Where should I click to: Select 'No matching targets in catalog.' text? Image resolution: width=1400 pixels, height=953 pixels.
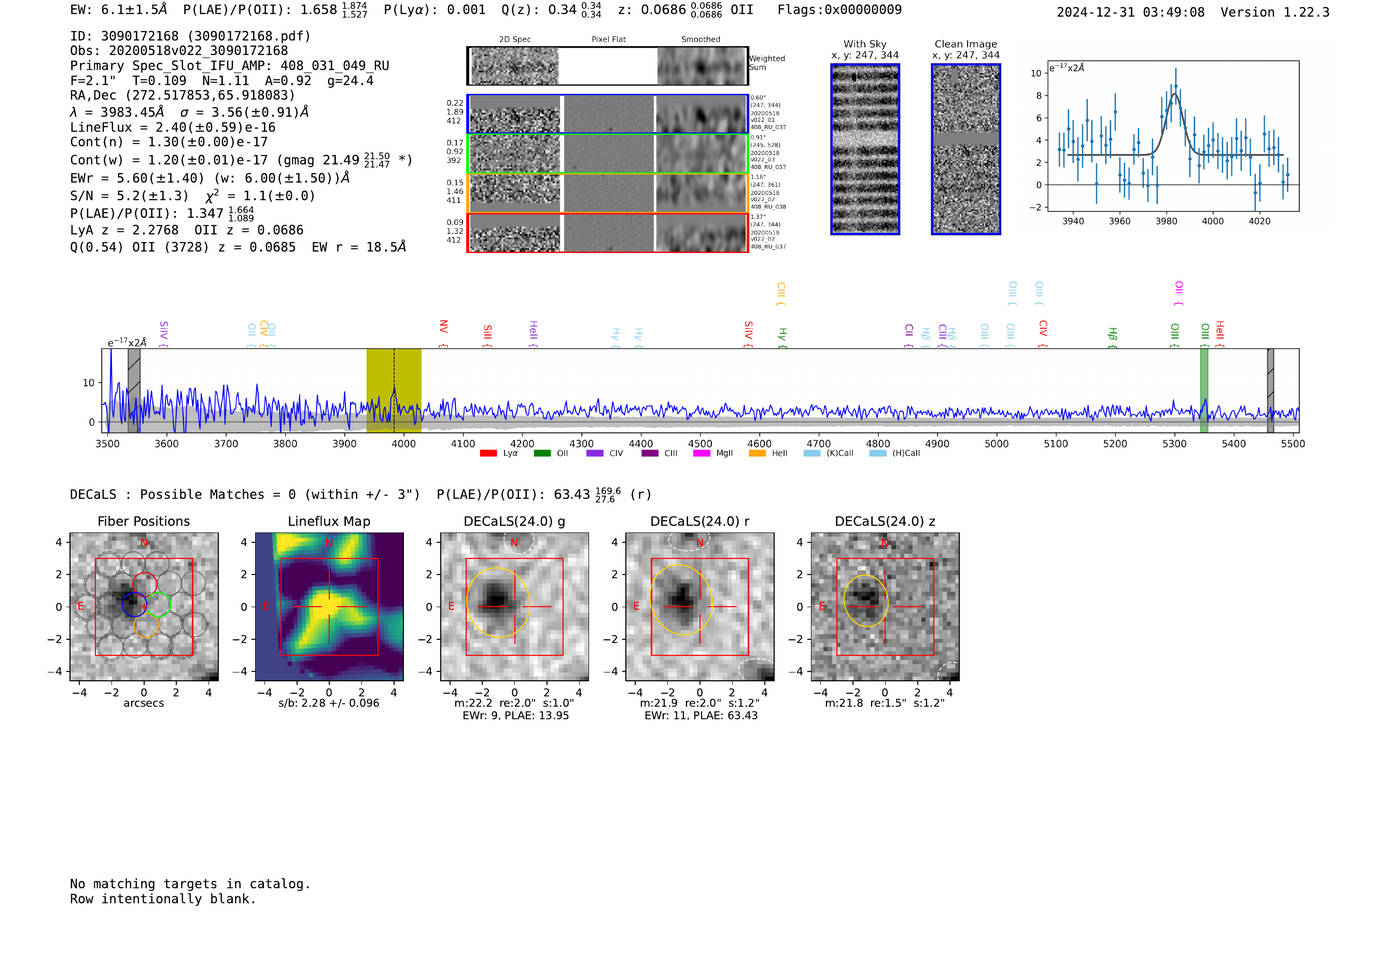point(190,884)
